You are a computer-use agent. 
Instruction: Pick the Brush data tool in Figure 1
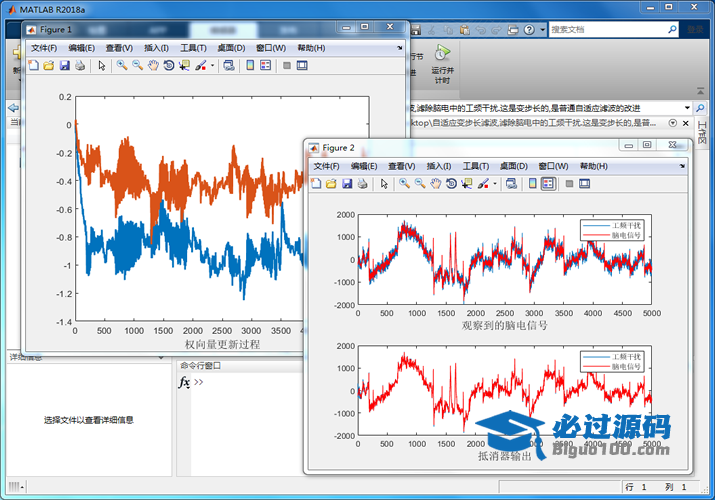[201, 66]
